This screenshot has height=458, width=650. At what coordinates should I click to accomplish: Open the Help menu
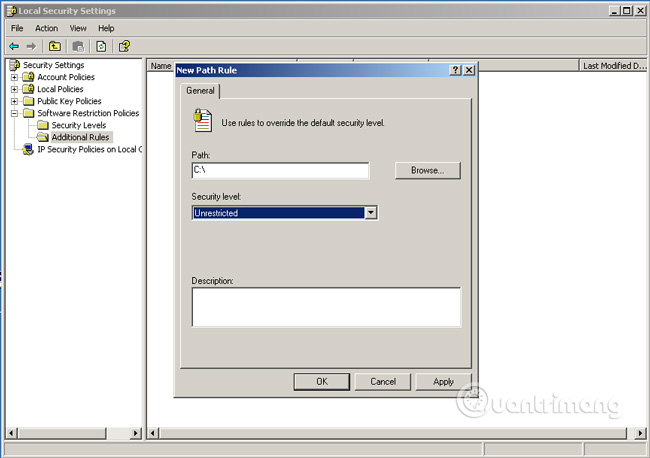(x=106, y=28)
